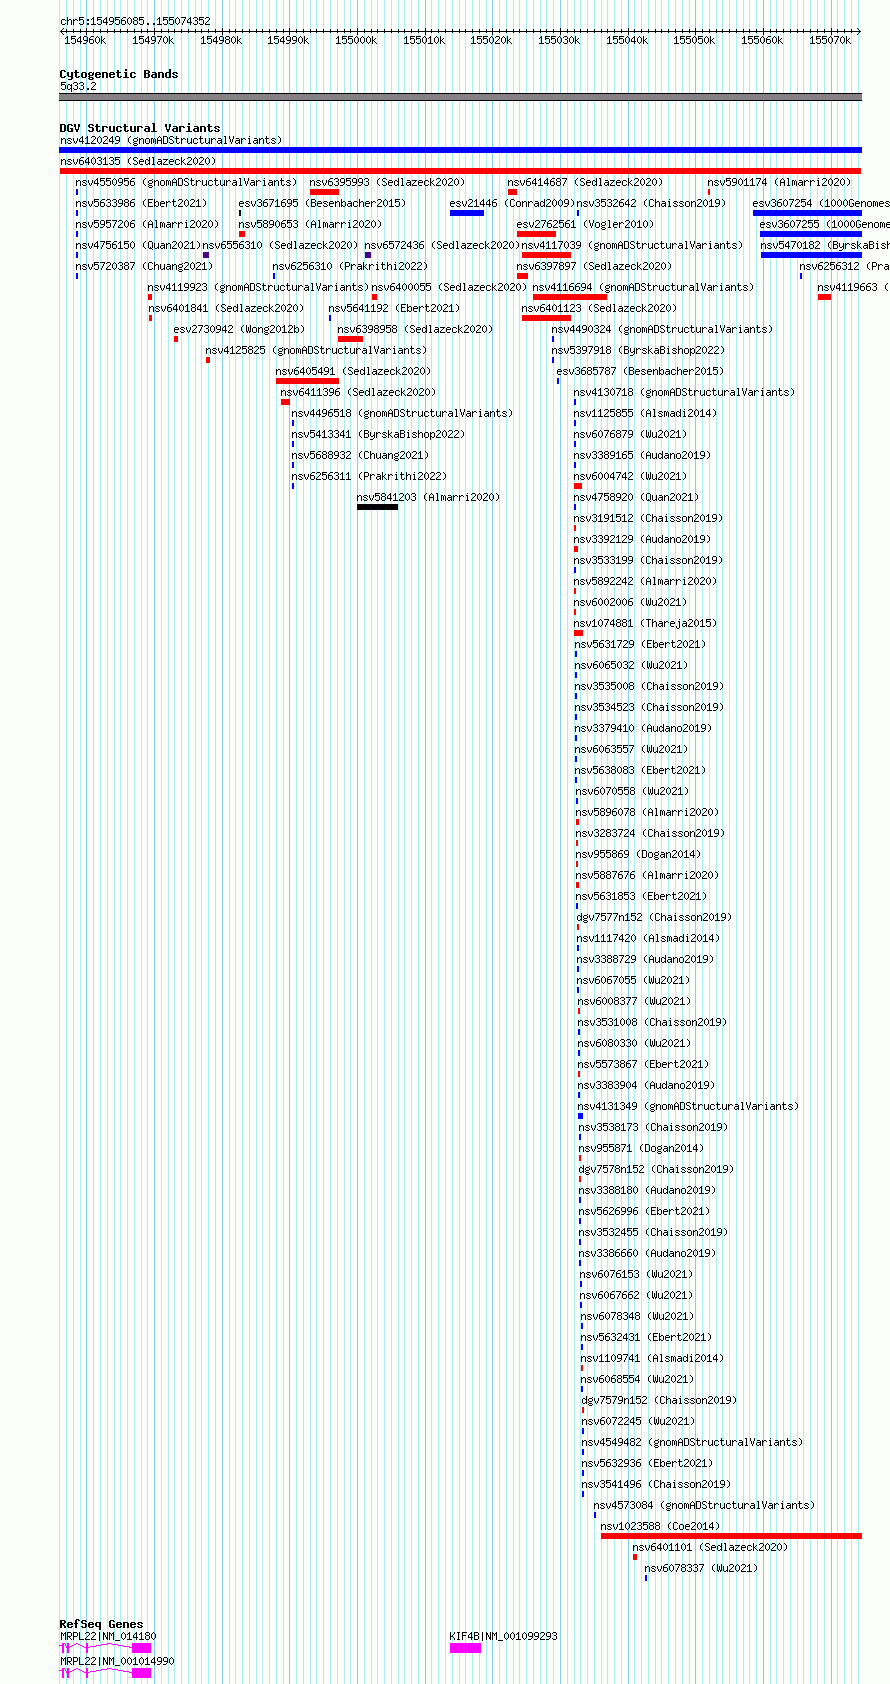This screenshot has height=1684, width=890.
Task: Click the chr5:154956085..155074352 region label
Action: coord(135,21)
